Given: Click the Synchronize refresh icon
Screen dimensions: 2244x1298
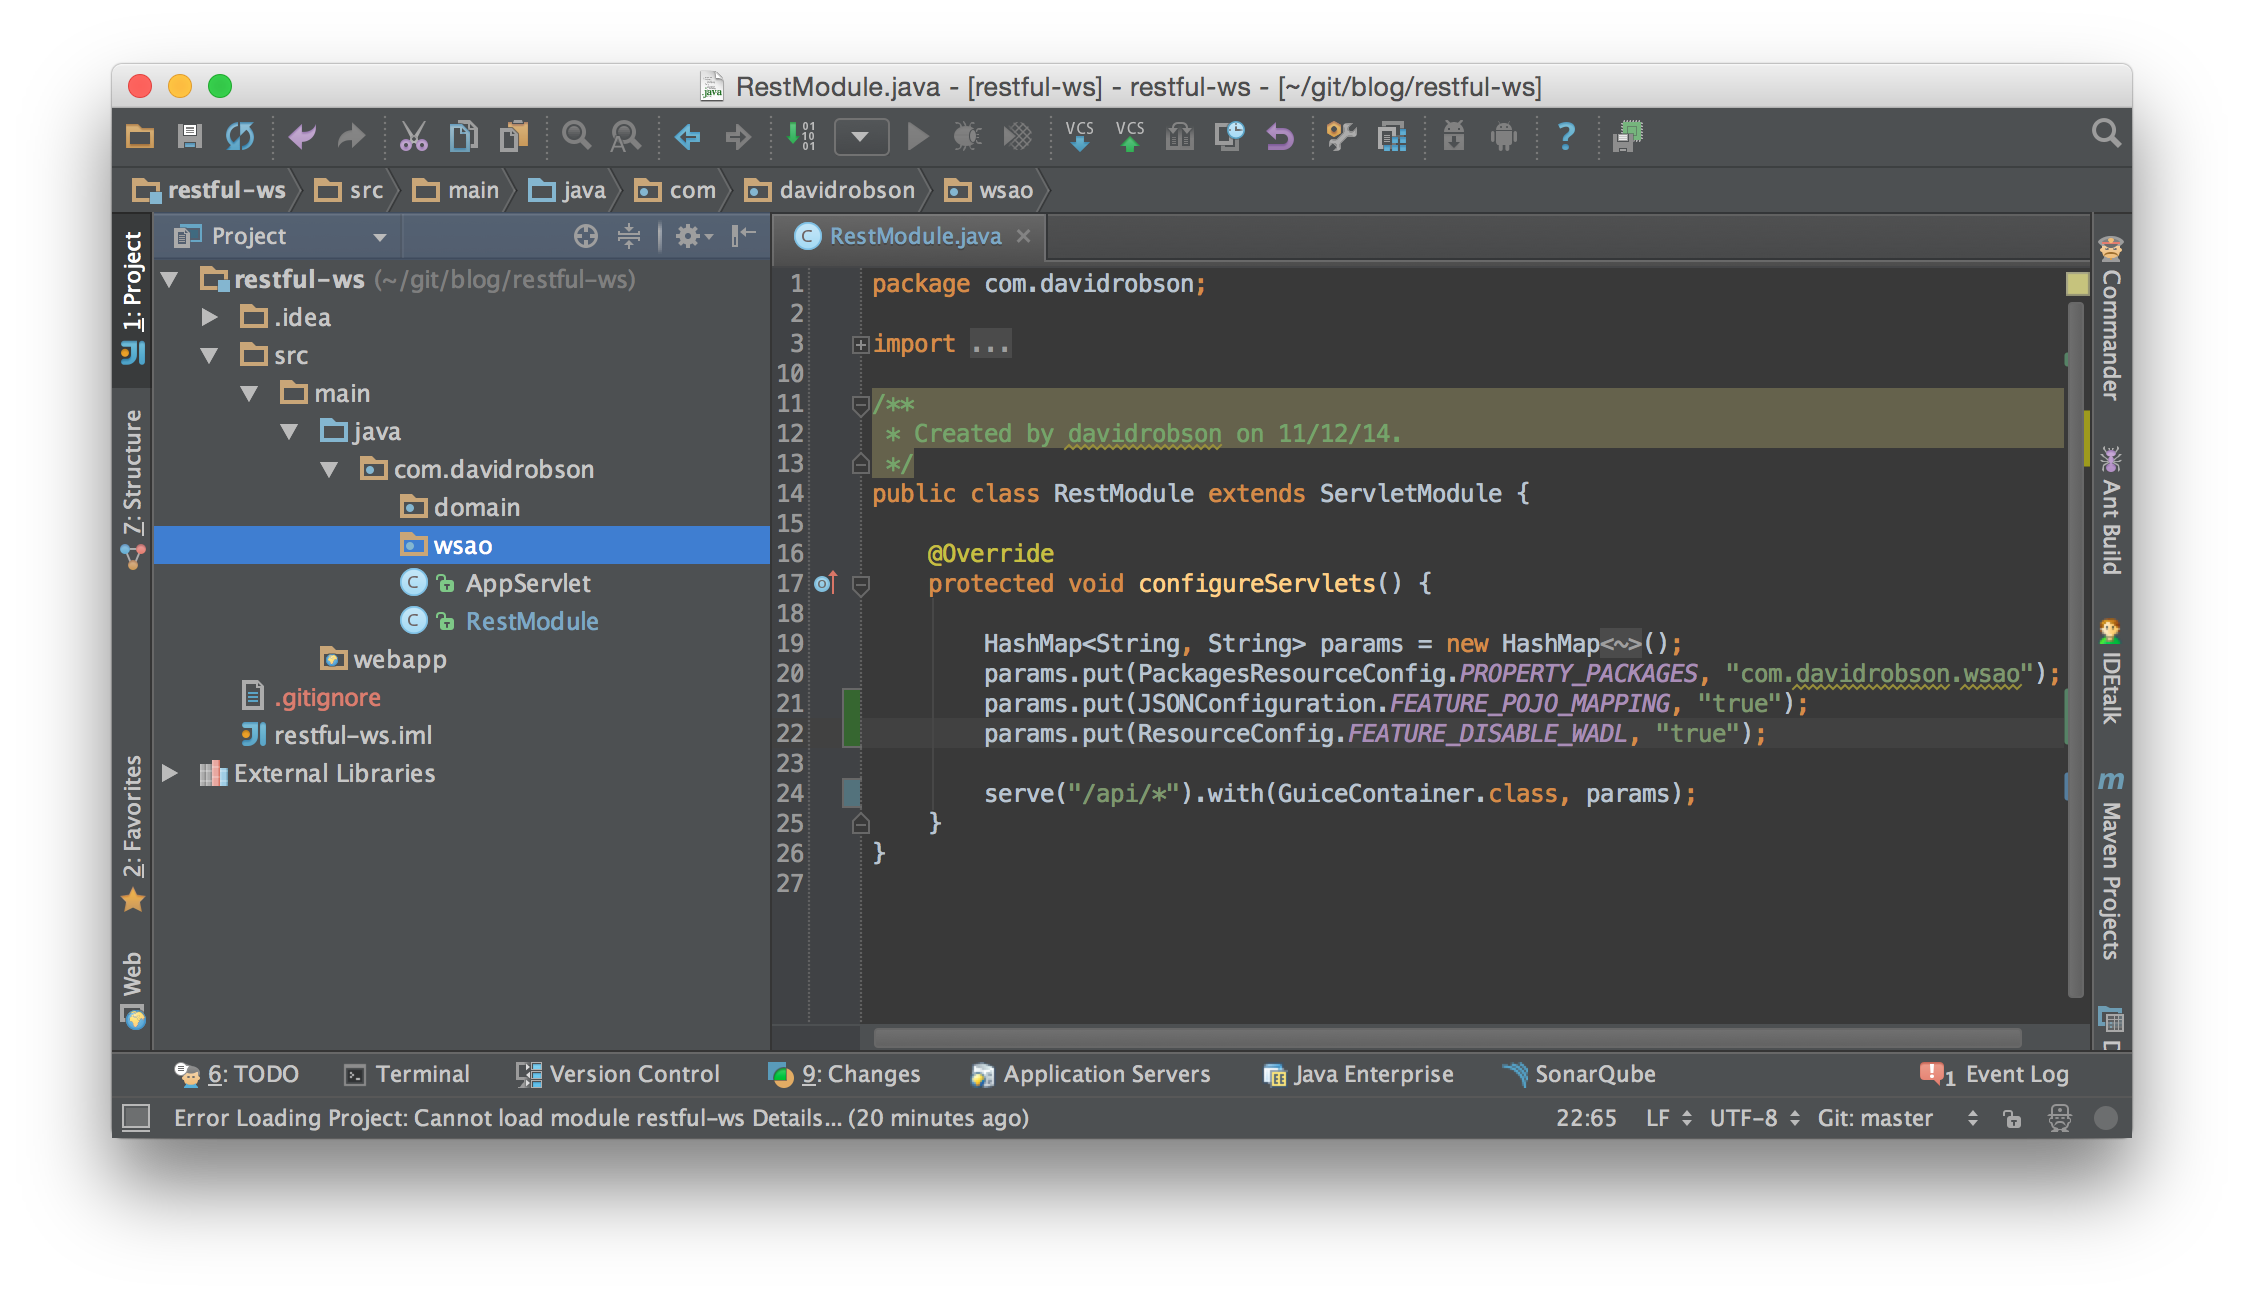Looking at the screenshot, I should [240, 136].
